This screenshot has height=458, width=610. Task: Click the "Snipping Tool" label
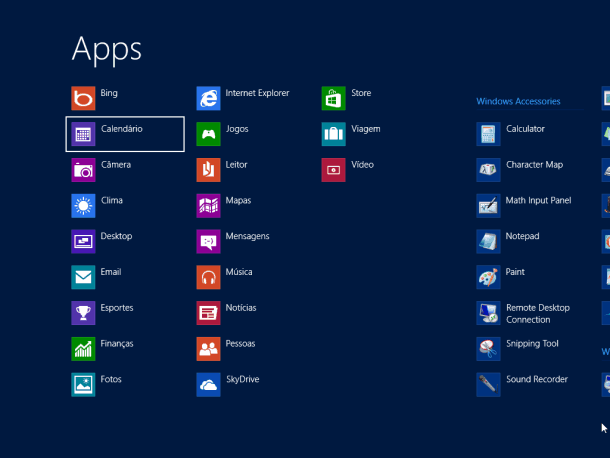coord(532,344)
